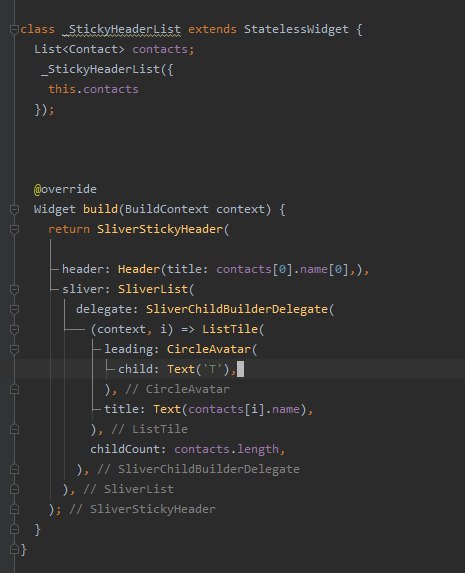The width and height of the screenshot is (465, 573).
Task: Click 'Header(' widget constructor
Action: tap(142, 269)
